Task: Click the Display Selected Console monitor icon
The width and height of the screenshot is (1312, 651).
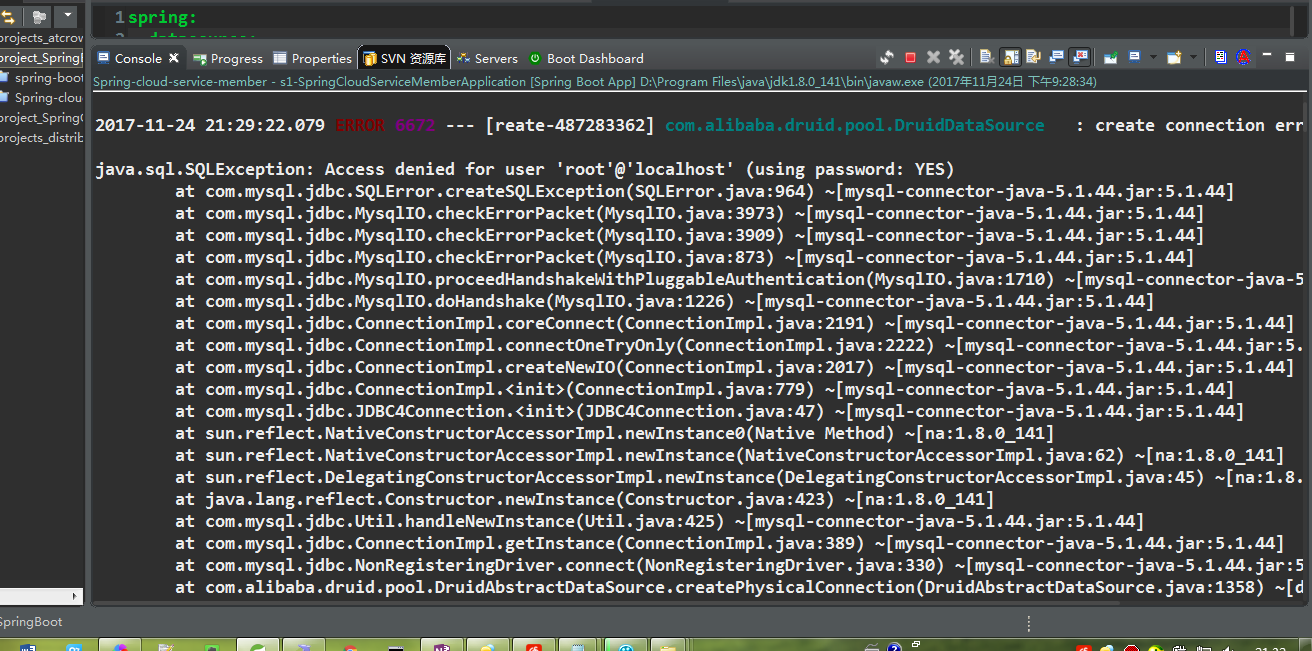Action: click(1133, 57)
